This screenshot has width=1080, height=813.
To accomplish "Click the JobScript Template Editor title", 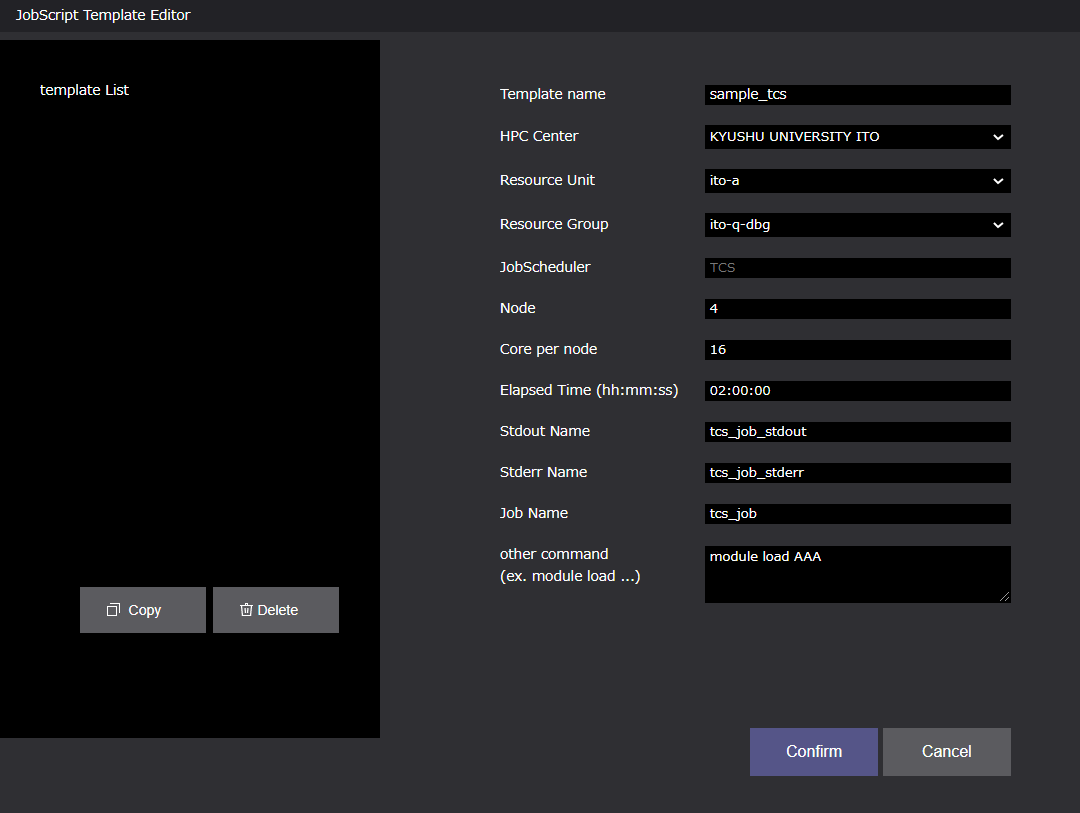I will point(103,15).
